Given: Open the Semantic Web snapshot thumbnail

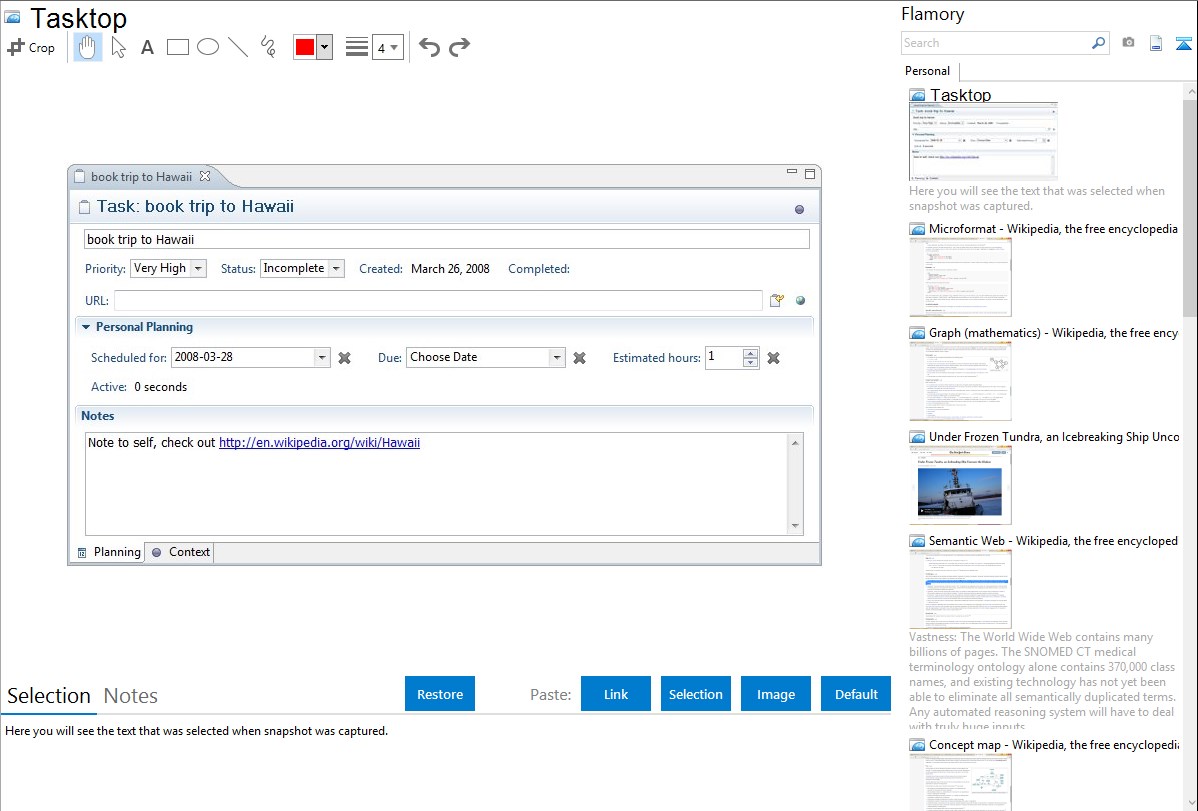Looking at the screenshot, I should point(960,589).
